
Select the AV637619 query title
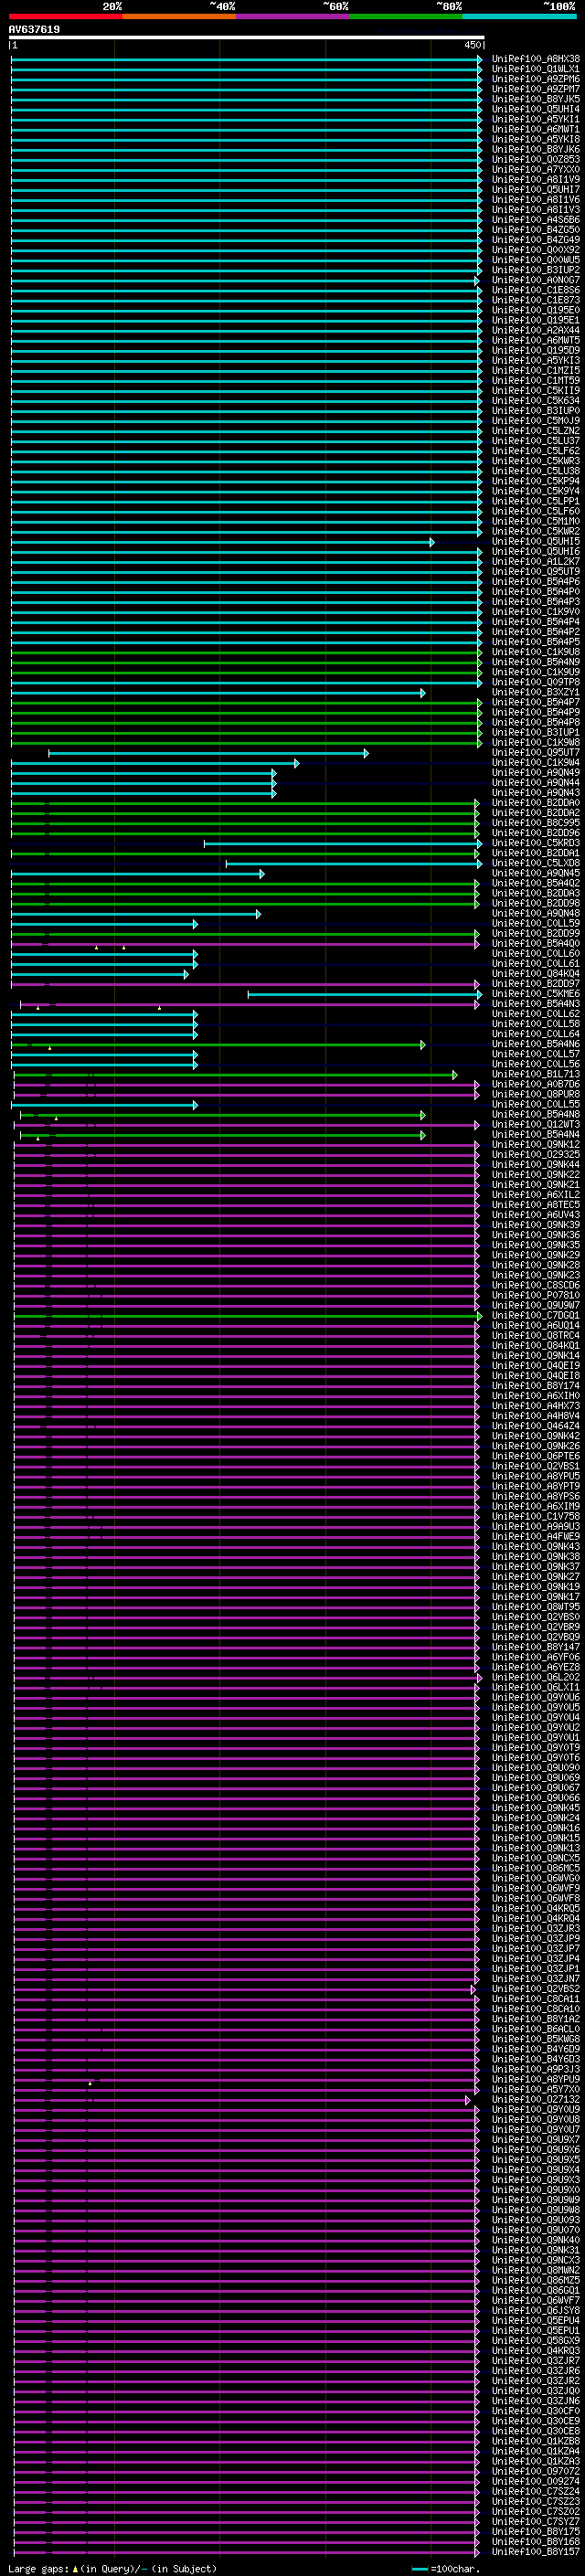coord(34,30)
